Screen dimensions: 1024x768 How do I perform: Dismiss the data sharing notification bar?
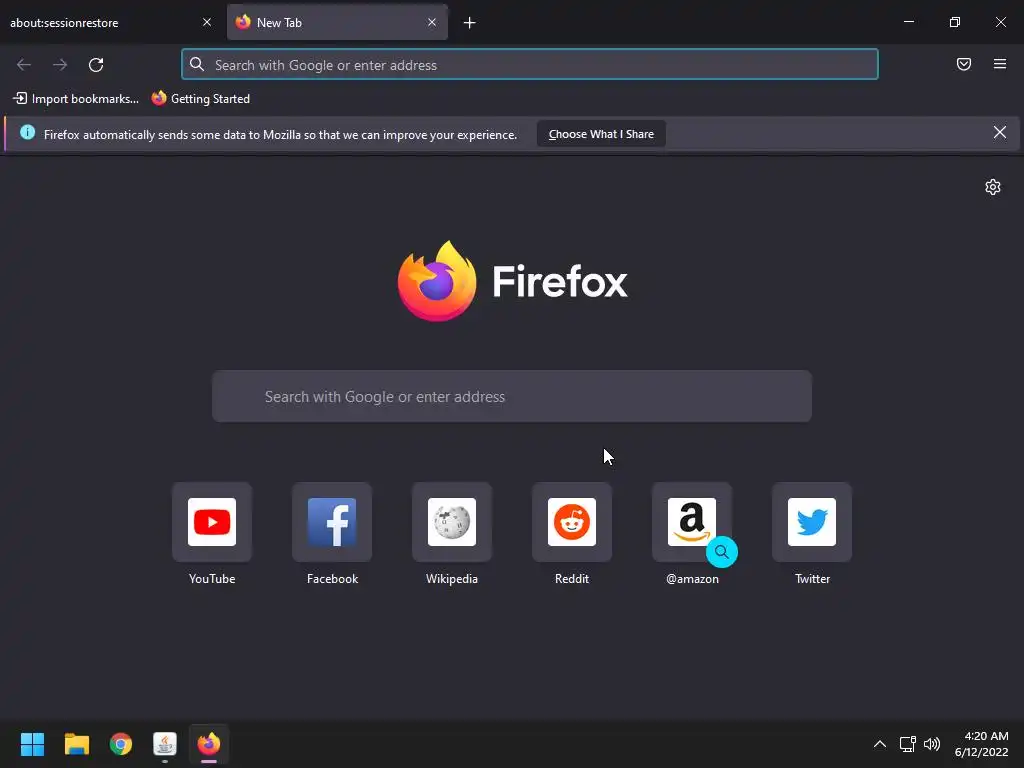[1000, 133]
